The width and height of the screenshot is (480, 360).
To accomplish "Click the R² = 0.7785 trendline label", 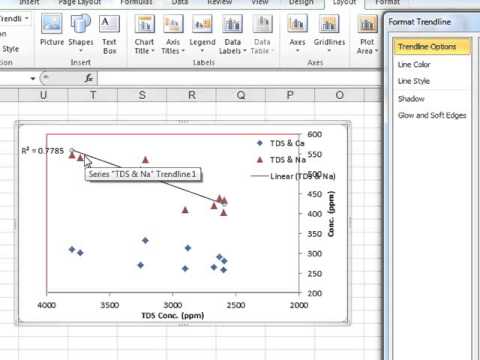I will (42, 151).
